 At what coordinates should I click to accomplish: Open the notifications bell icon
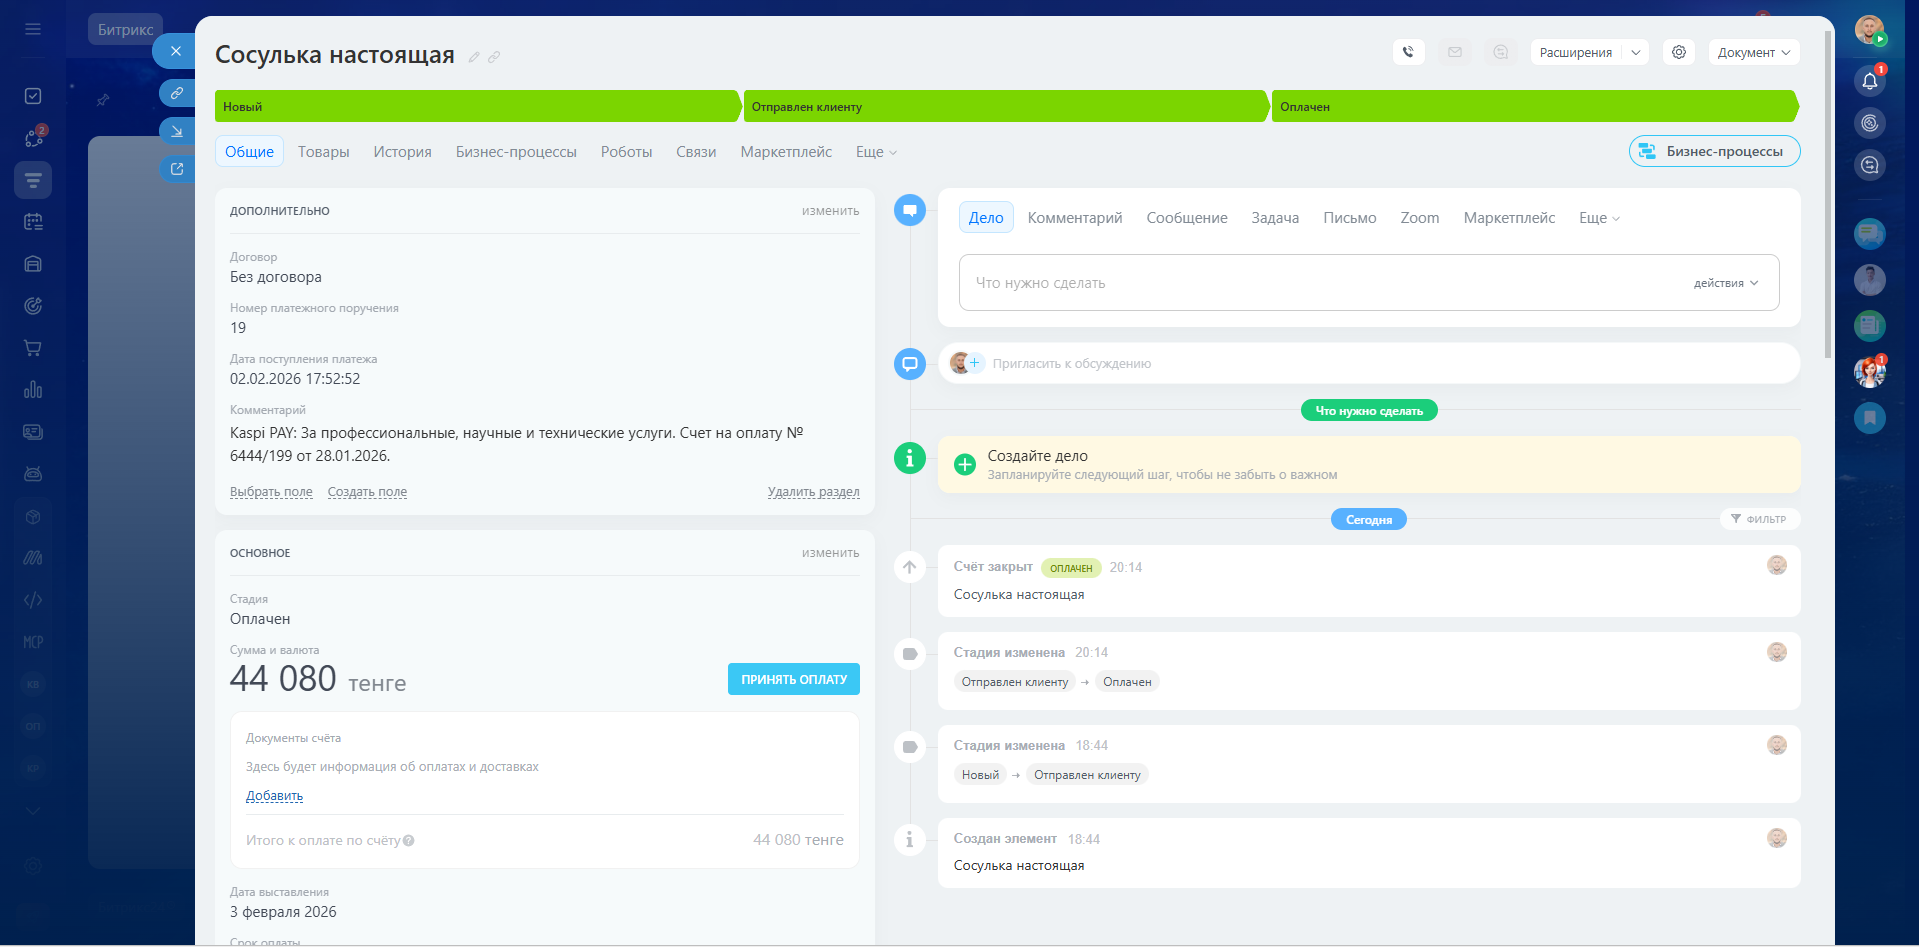click(1869, 82)
